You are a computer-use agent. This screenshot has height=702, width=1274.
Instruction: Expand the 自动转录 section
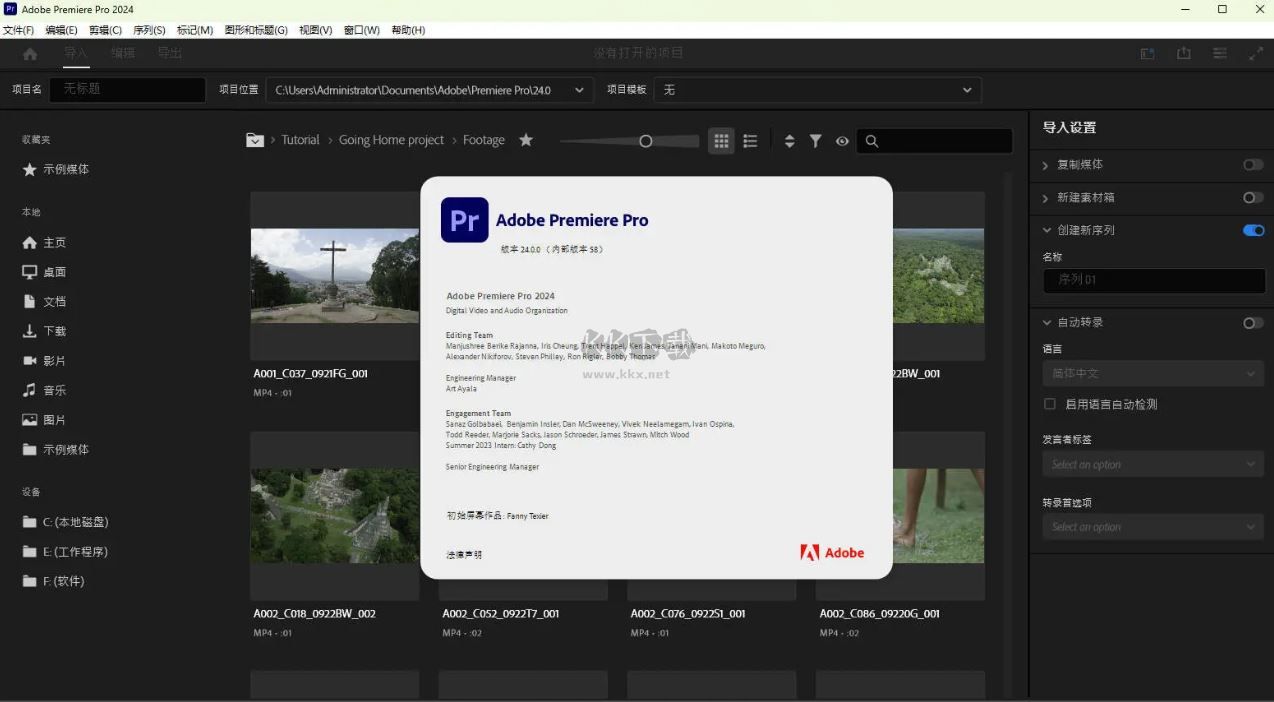1046,322
